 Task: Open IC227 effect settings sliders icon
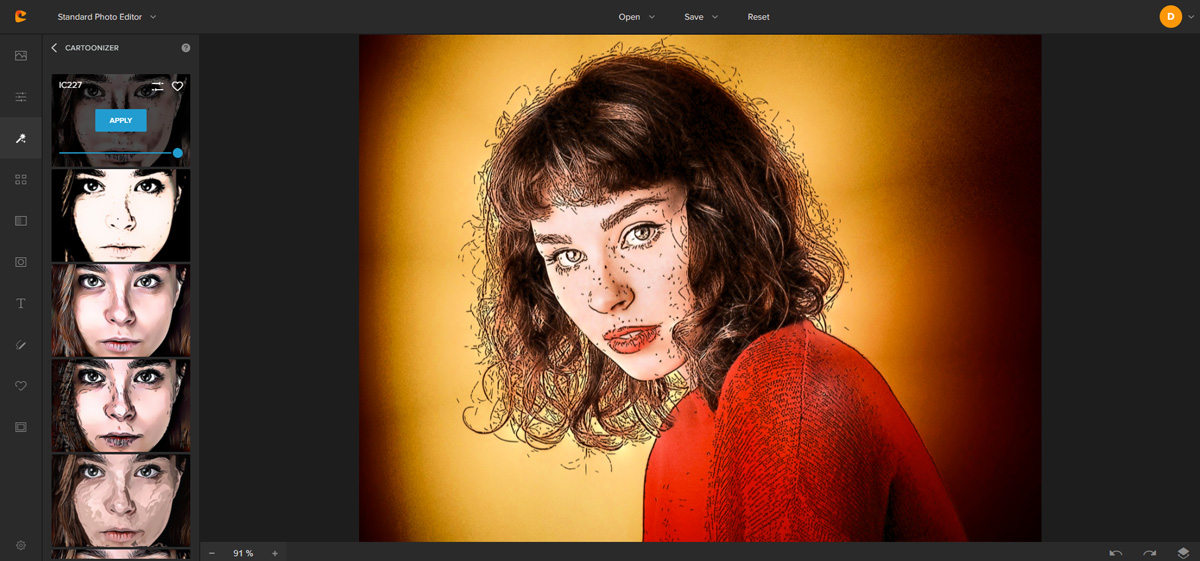pos(157,87)
